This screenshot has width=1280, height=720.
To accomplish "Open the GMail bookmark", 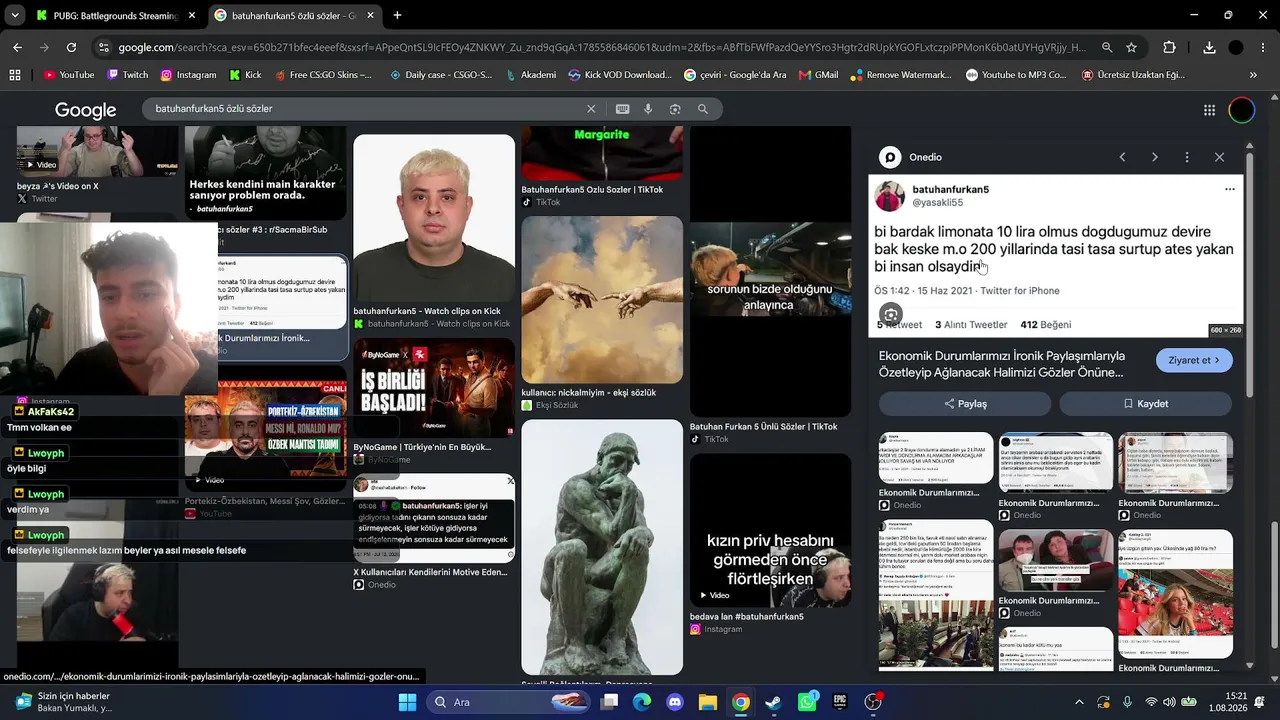I will click(818, 75).
